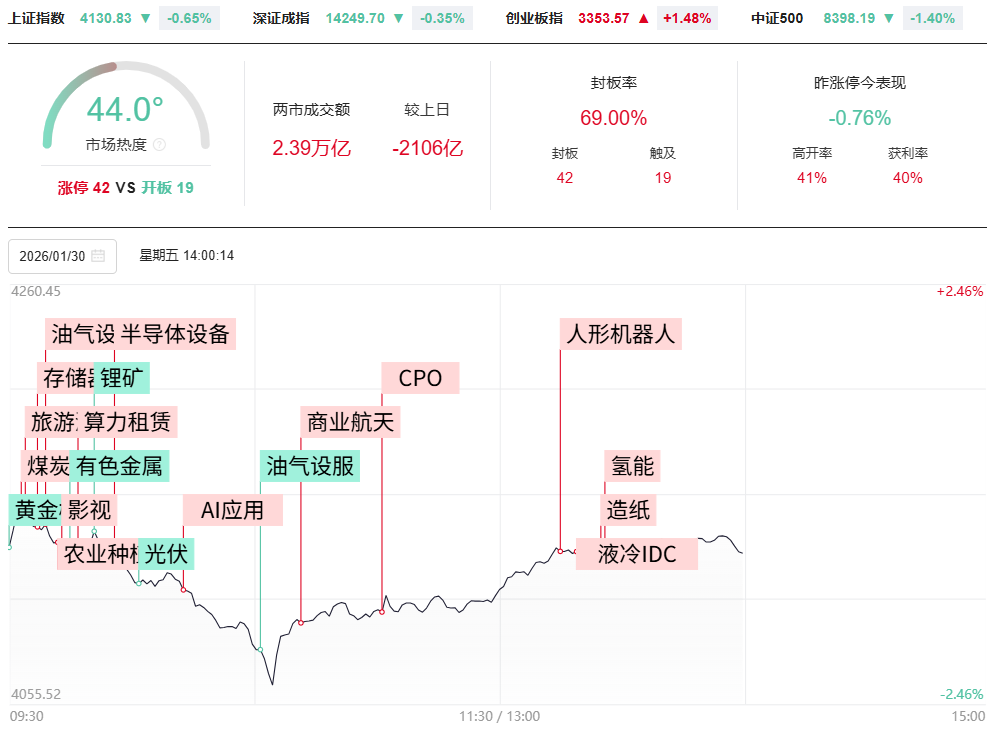
Task: Open the calendar icon in date field
Action: tap(98, 256)
